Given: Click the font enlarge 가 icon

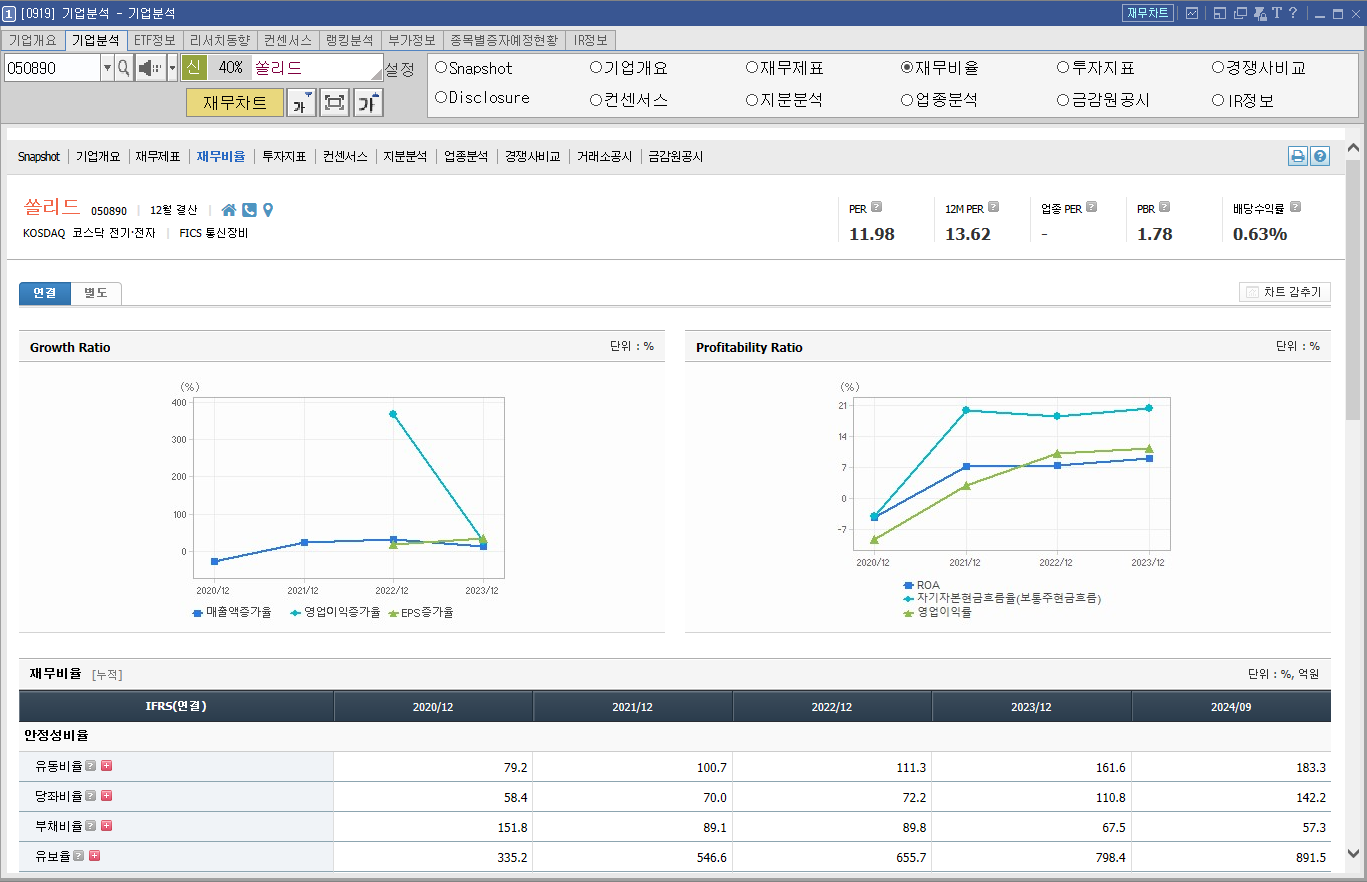Looking at the screenshot, I should point(367,102).
